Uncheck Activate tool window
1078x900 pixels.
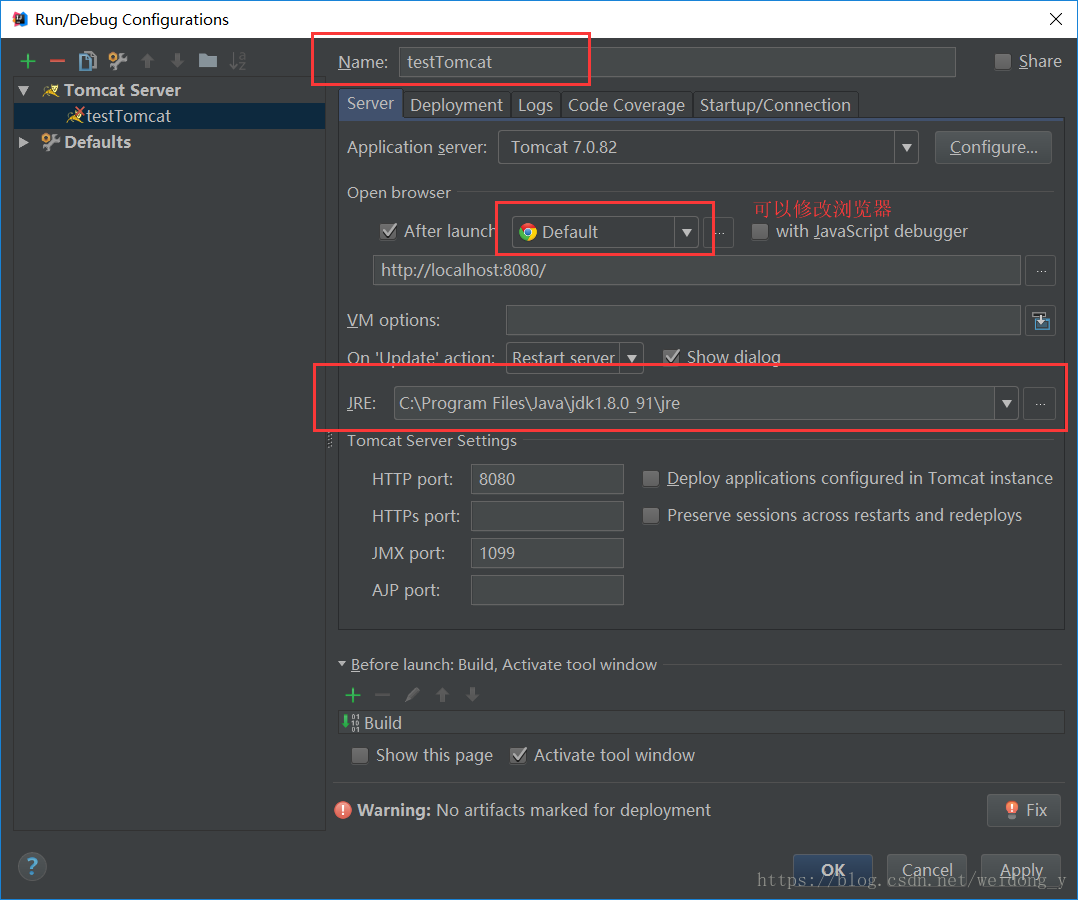point(518,756)
